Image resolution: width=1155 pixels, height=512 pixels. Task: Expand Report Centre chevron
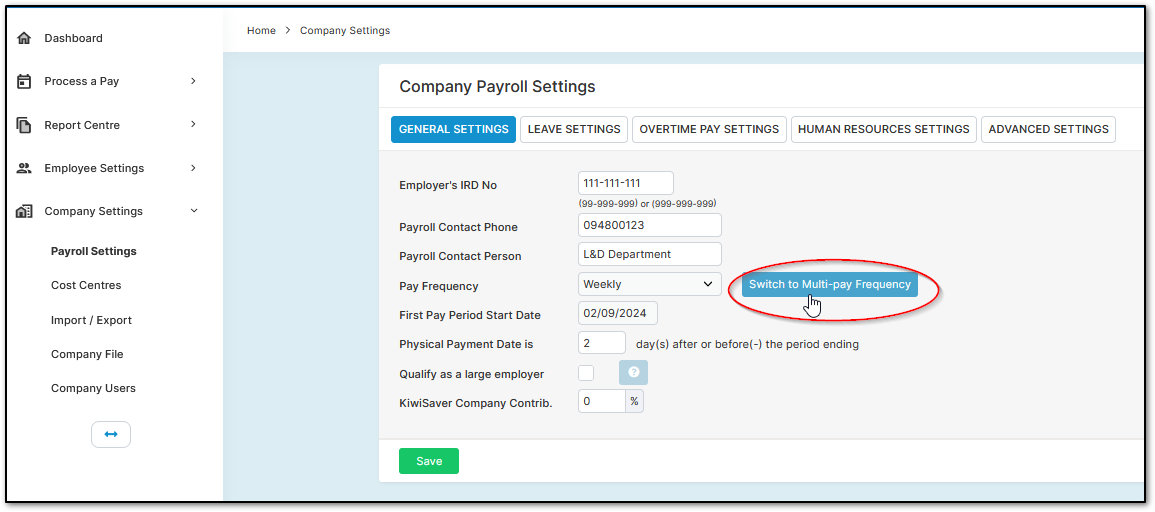click(193, 125)
